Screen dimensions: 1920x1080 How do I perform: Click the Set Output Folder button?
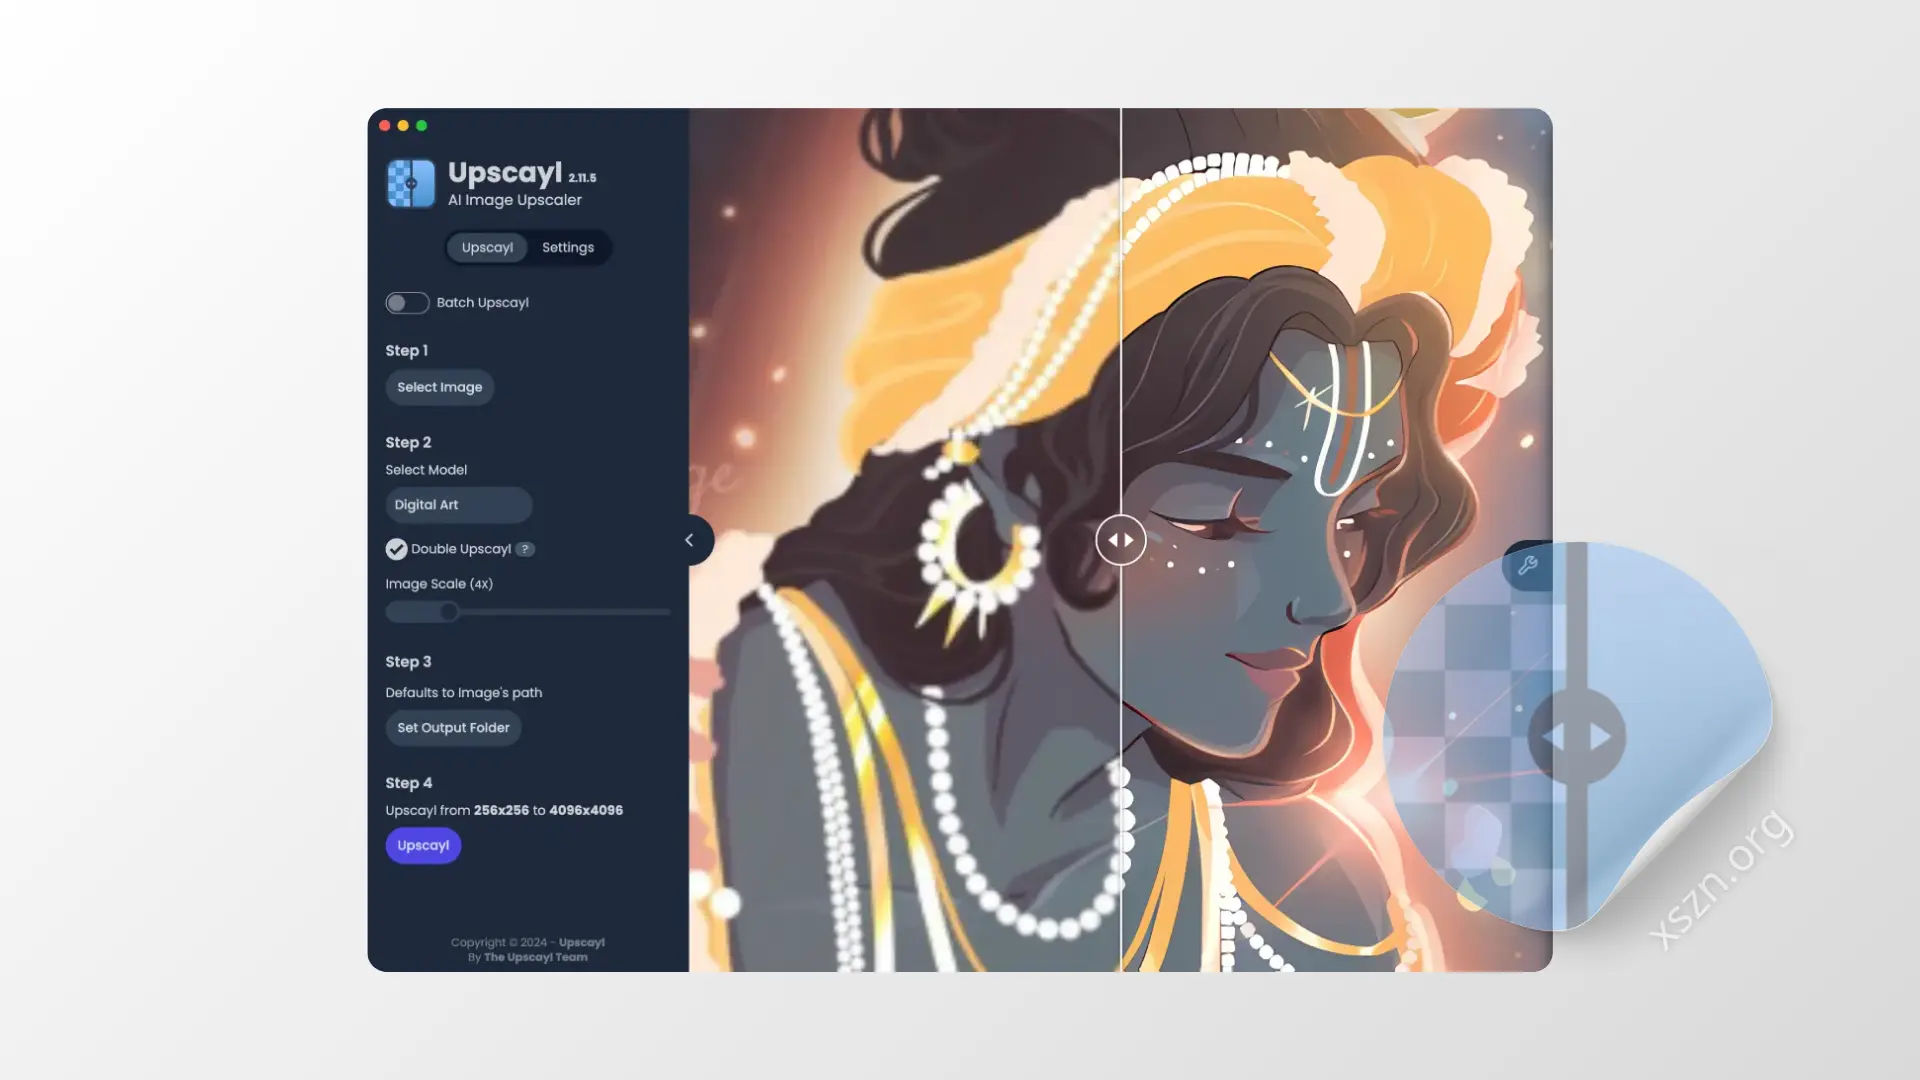(x=453, y=728)
